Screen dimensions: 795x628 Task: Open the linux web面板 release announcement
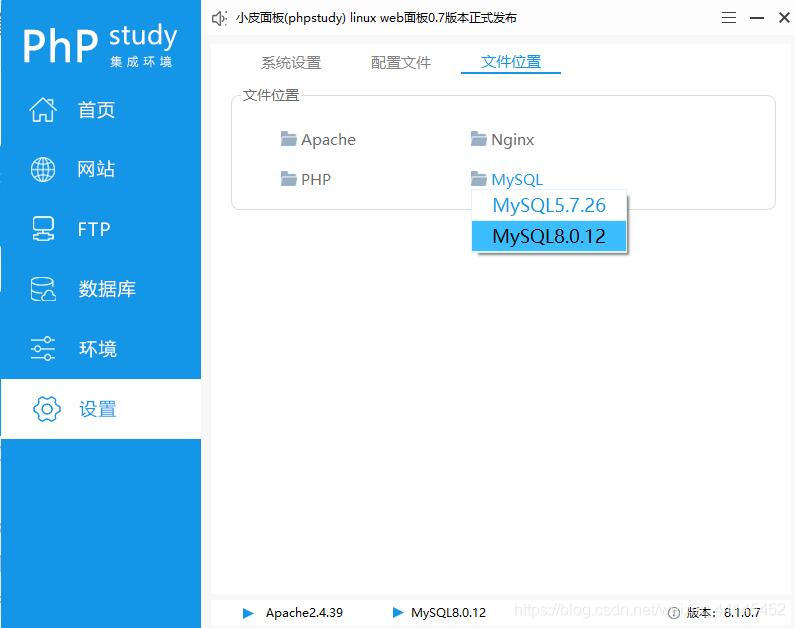point(376,18)
